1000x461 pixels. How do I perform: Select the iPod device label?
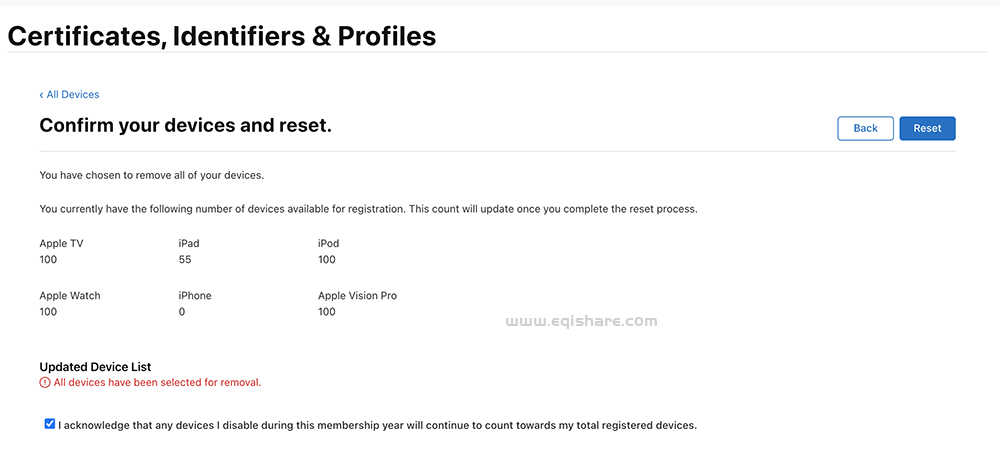pos(328,243)
